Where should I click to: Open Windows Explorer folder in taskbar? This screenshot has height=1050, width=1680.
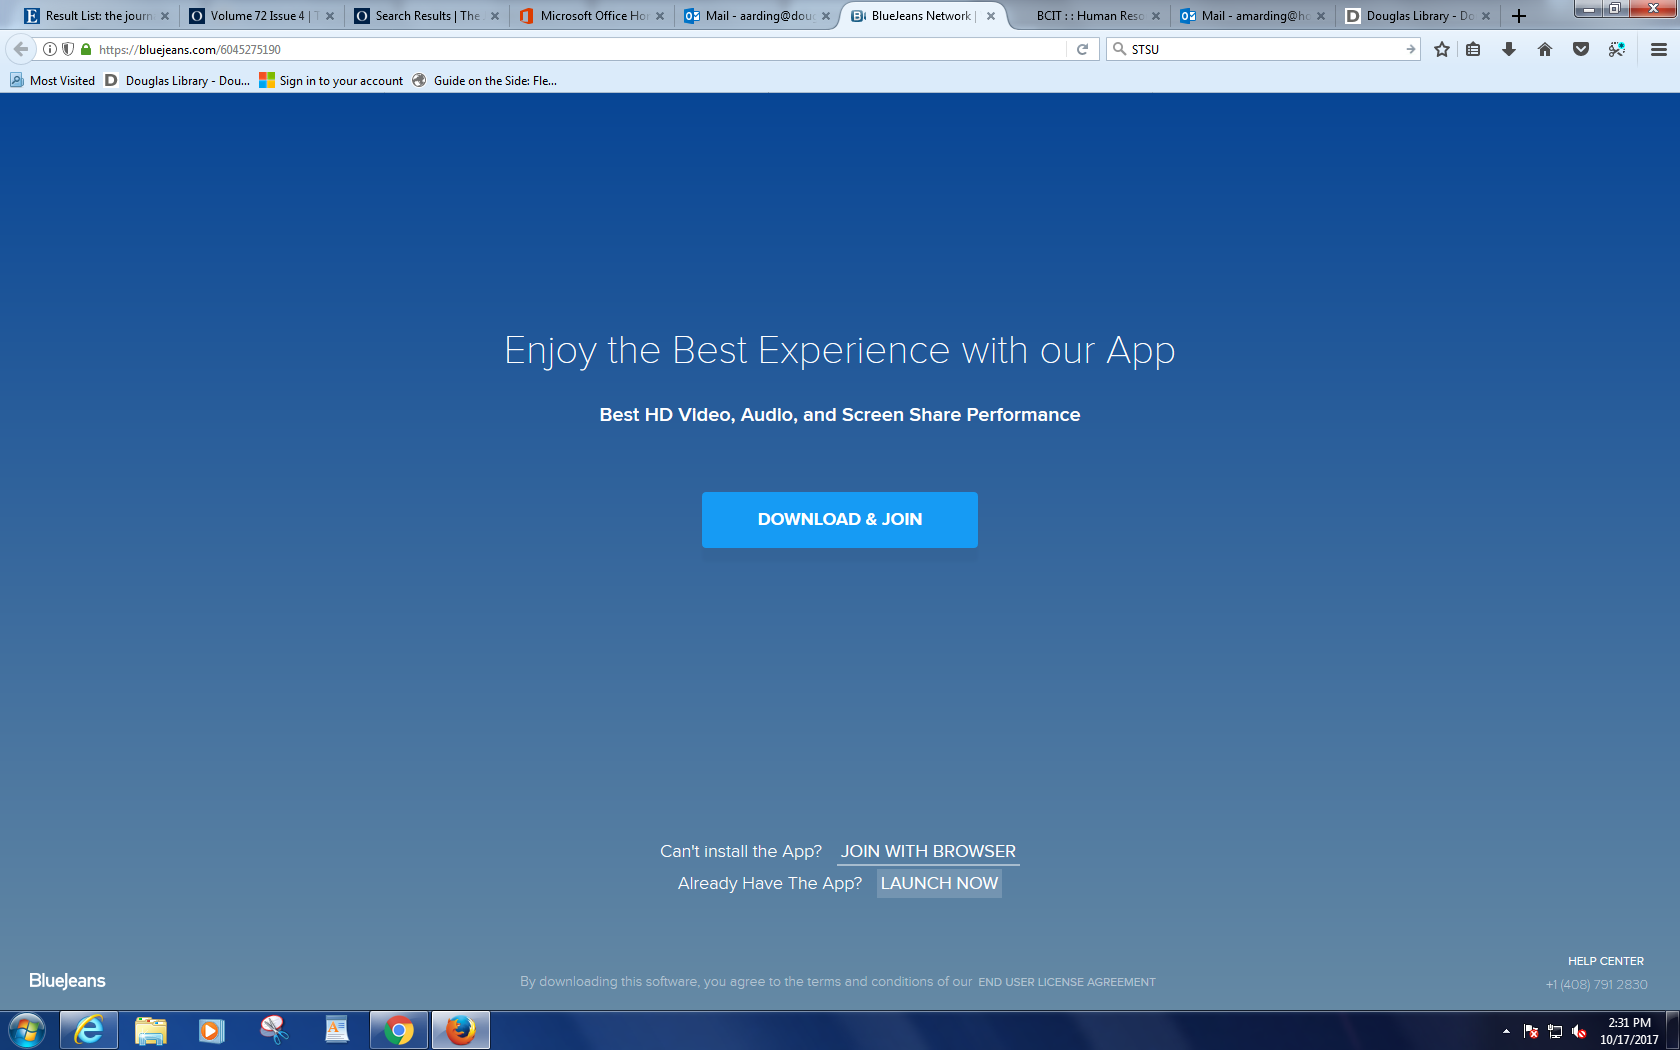point(151,1030)
